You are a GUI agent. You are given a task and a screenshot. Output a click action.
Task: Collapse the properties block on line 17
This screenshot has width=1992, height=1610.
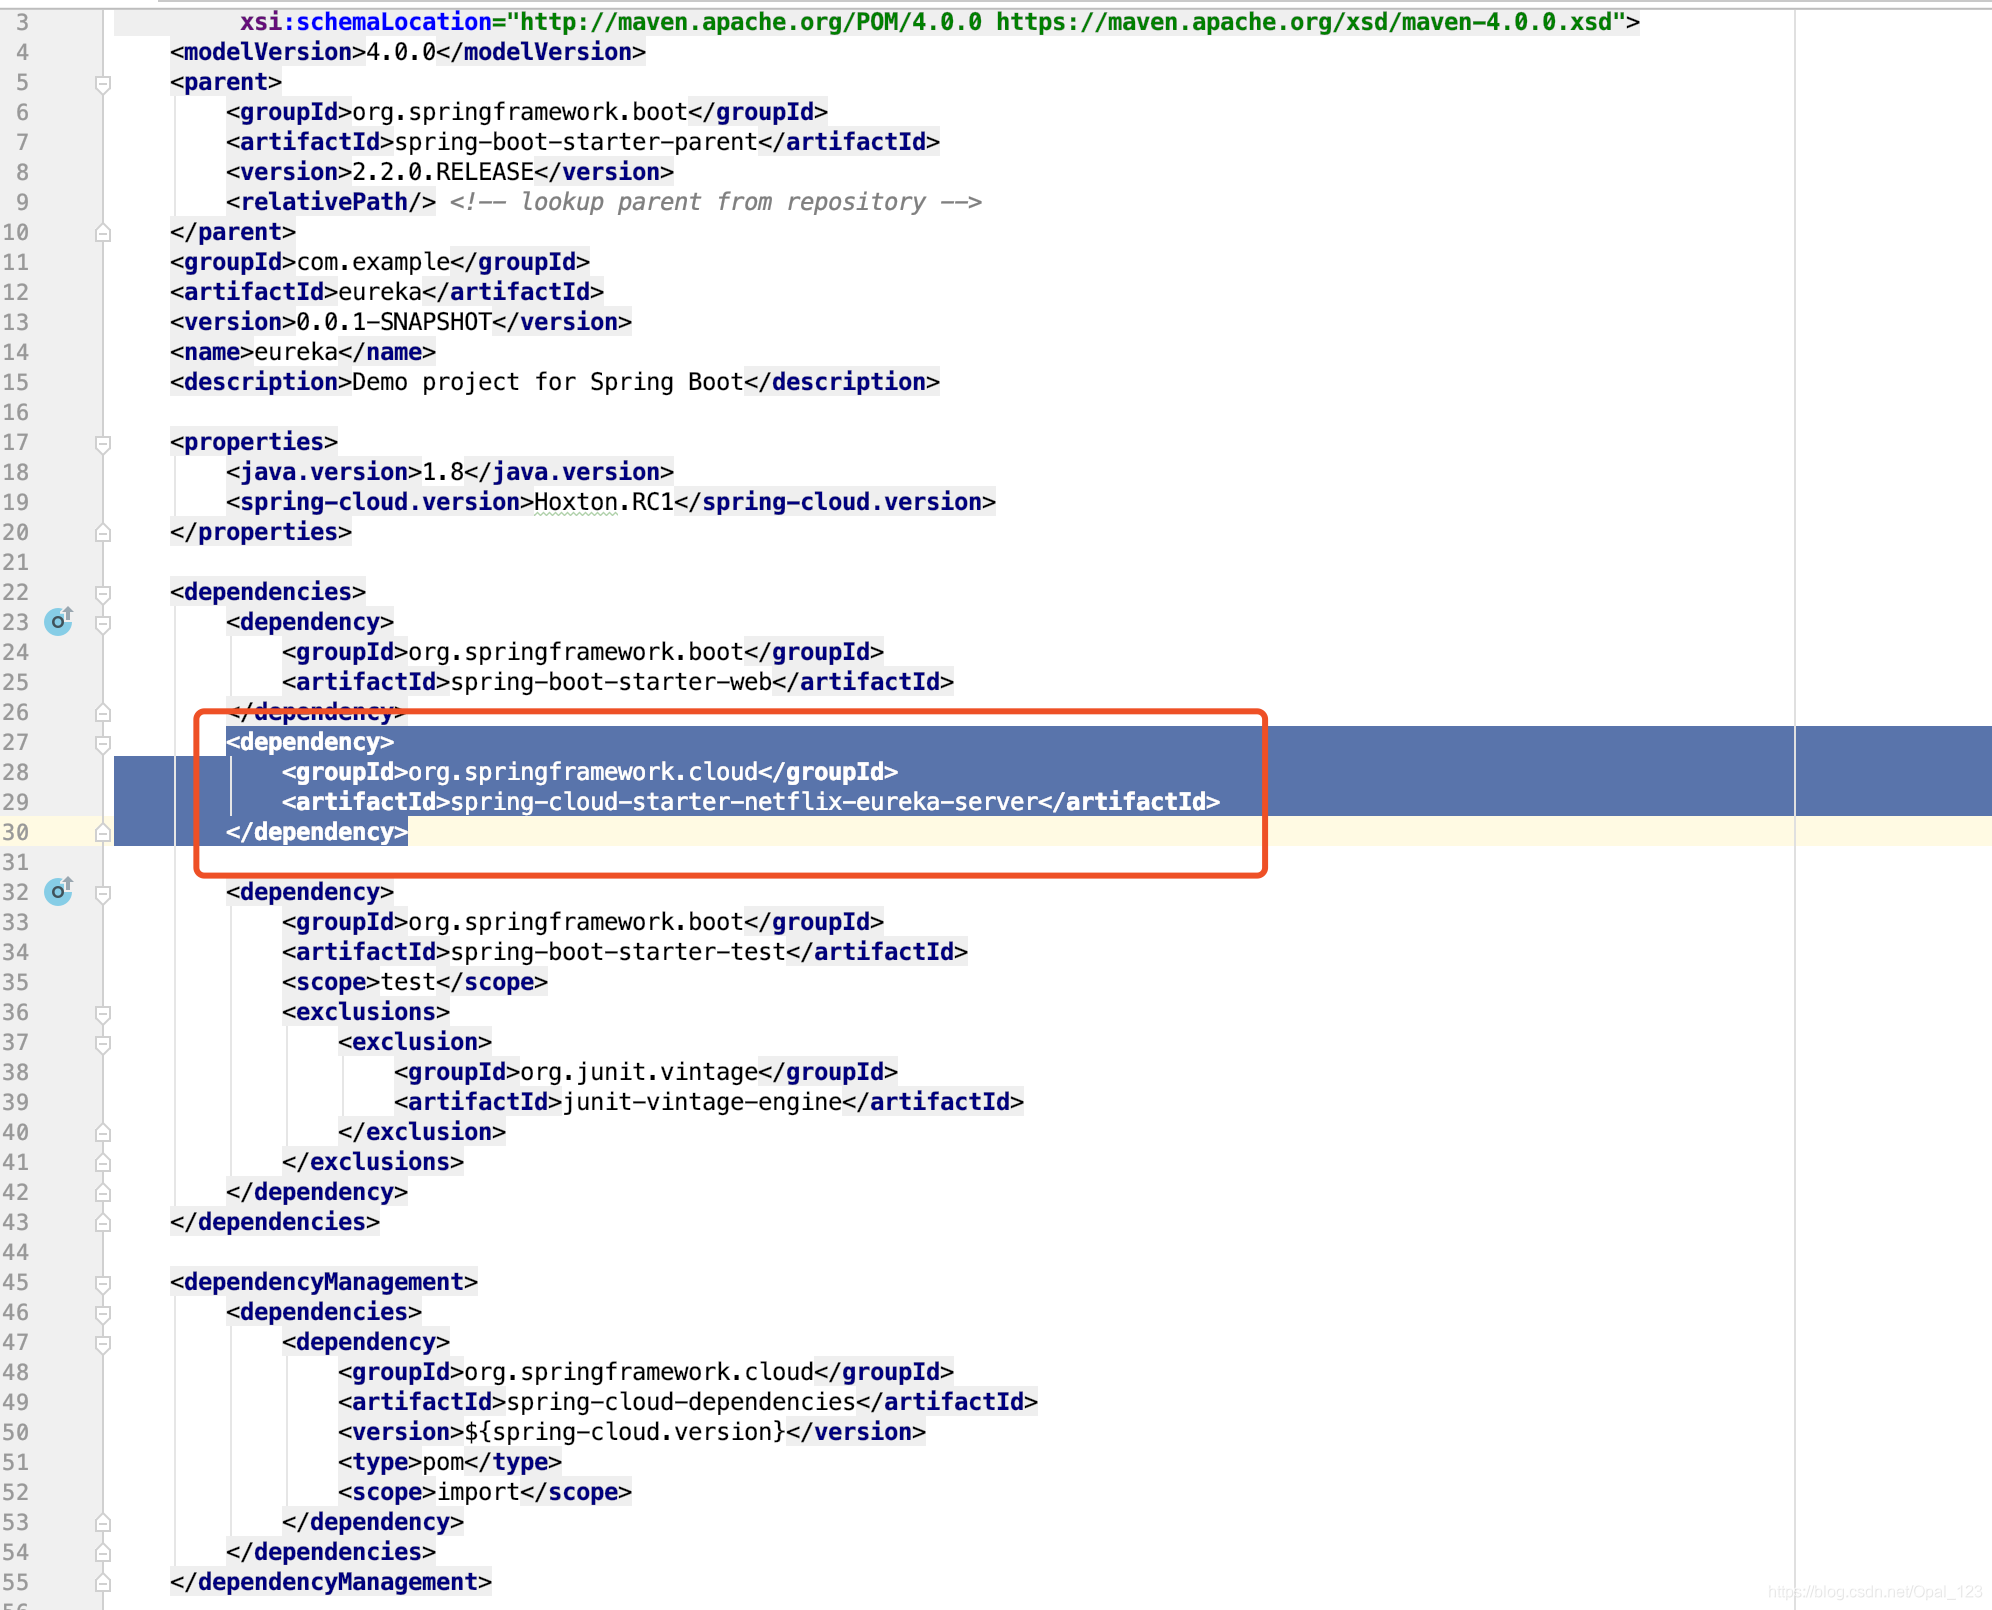coord(102,443)
